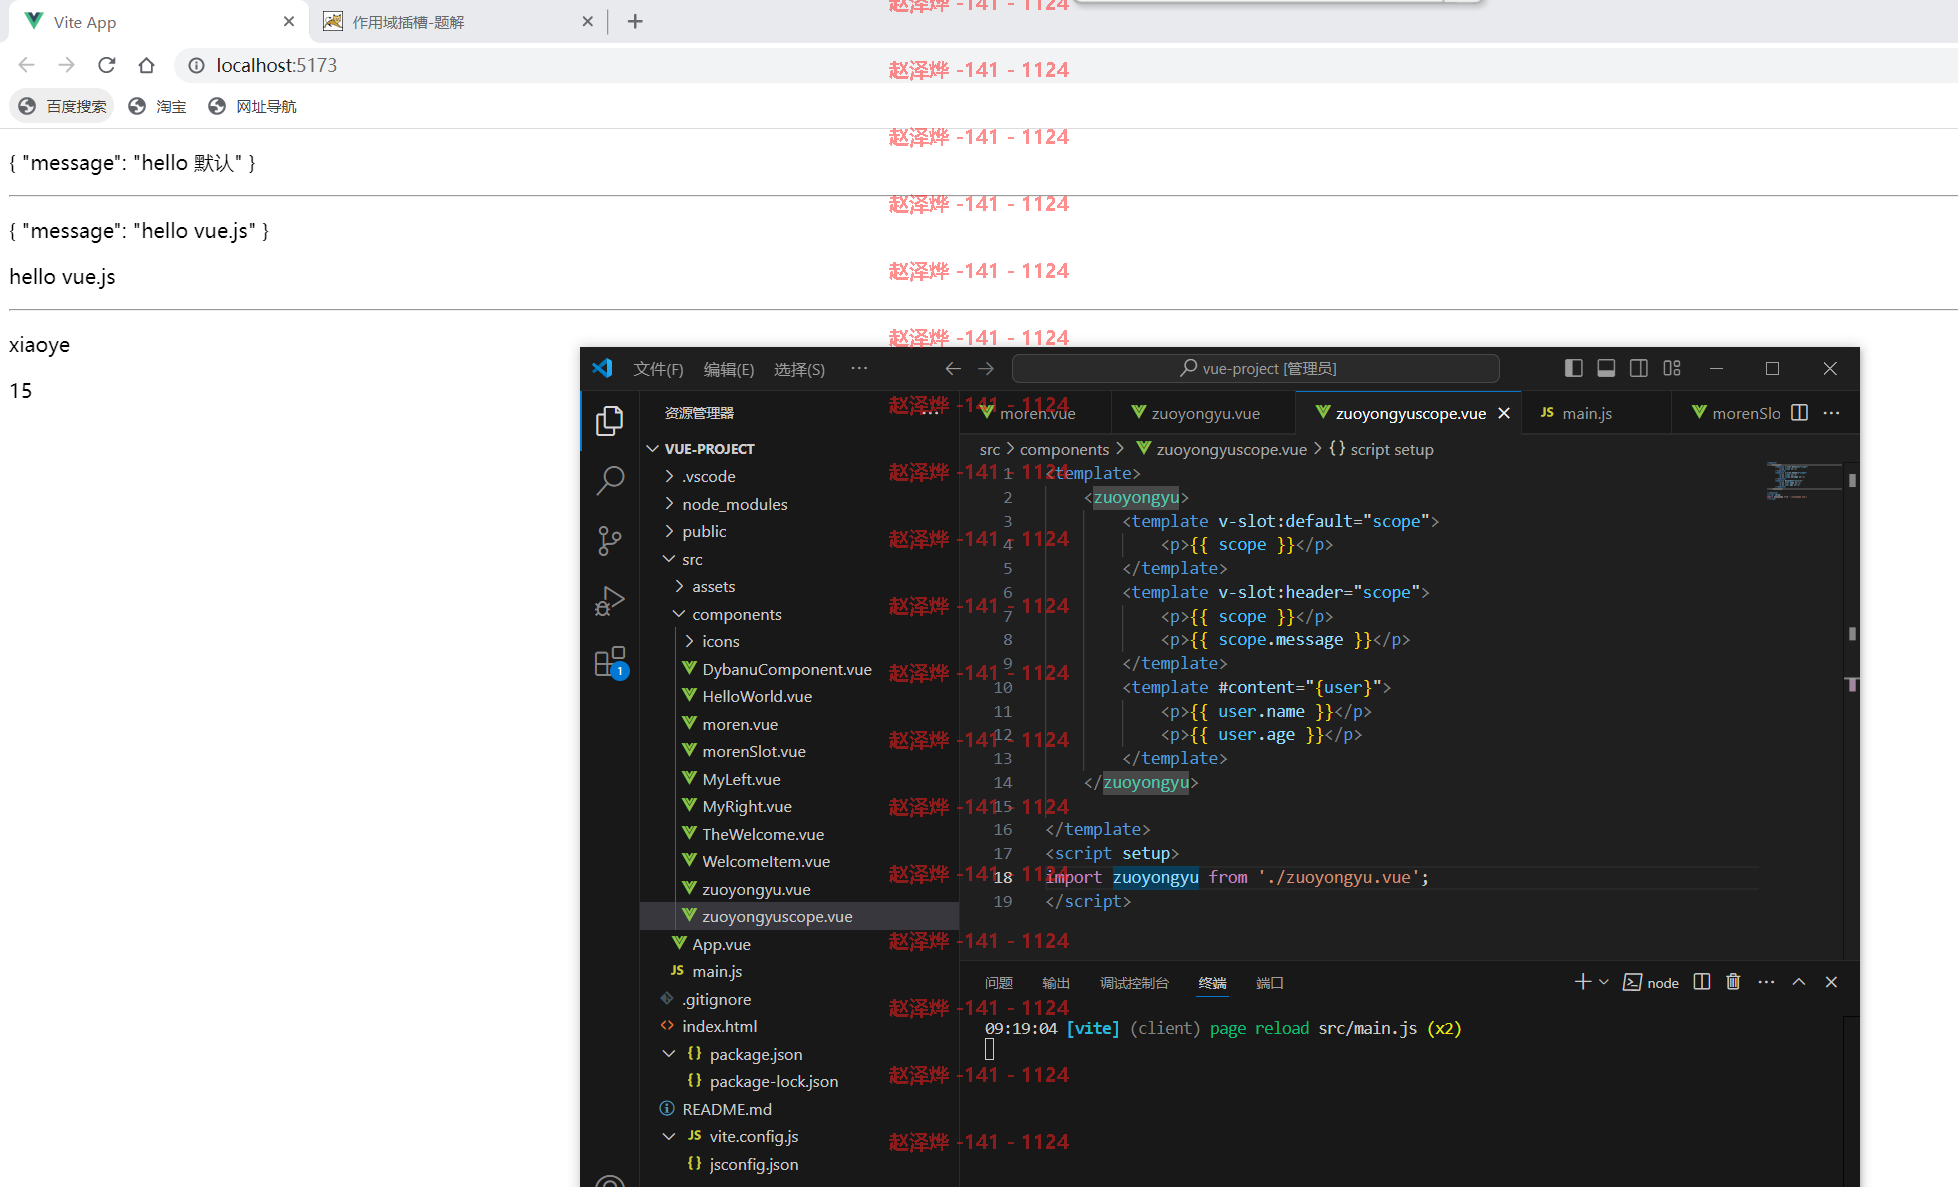This screenshot has width=1958, height=1187.
Task: Reload the browser page
Action: pos(107,65)
